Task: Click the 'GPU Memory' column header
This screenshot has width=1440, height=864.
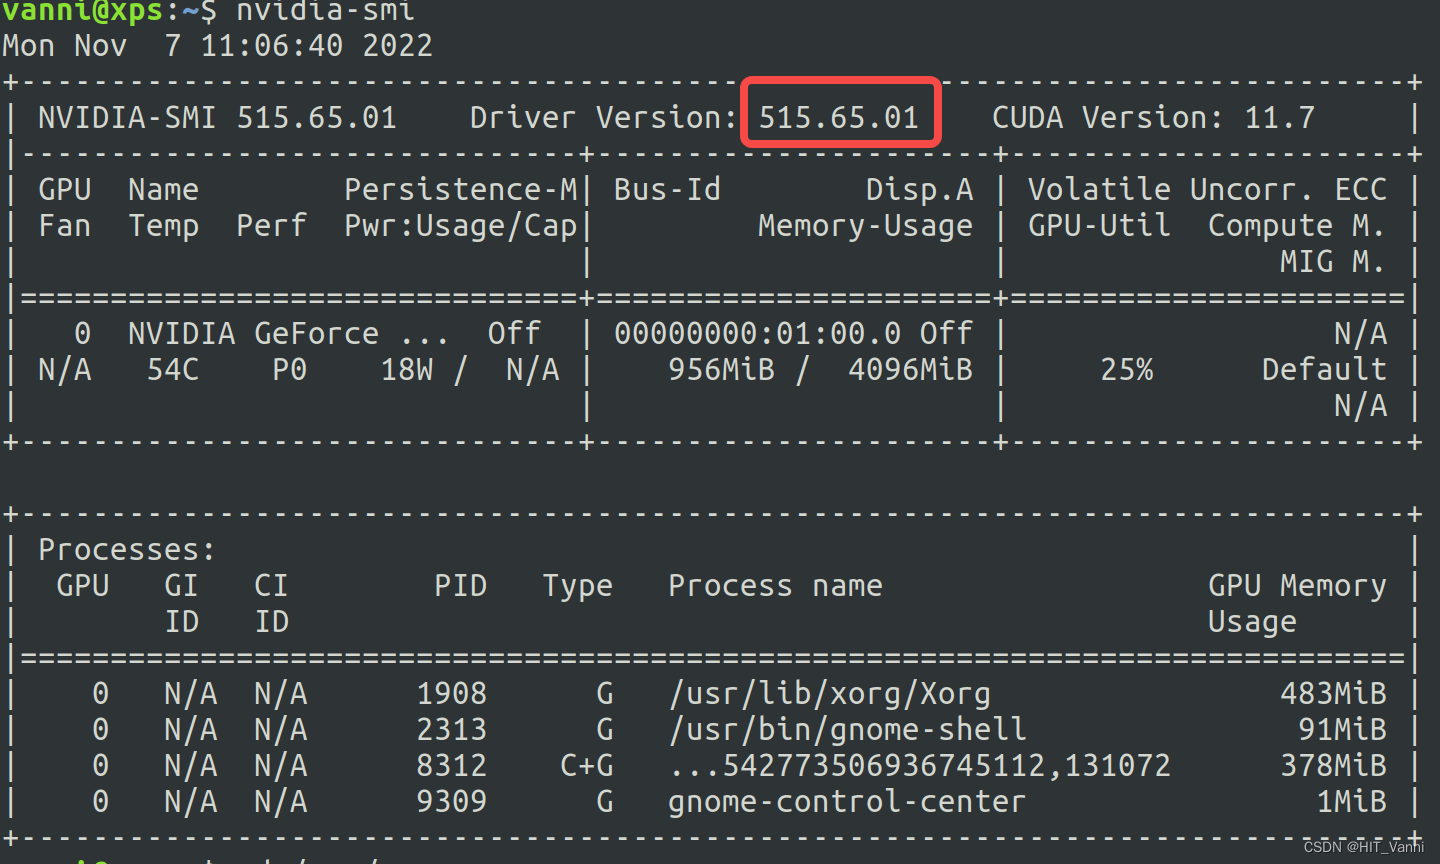Action: point(1297,587)
